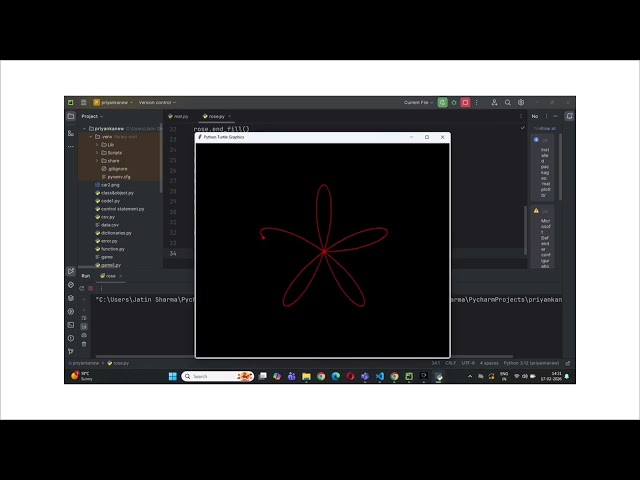Open IDE settings gear icon
640x480 pixels.
tap(521, 102)
